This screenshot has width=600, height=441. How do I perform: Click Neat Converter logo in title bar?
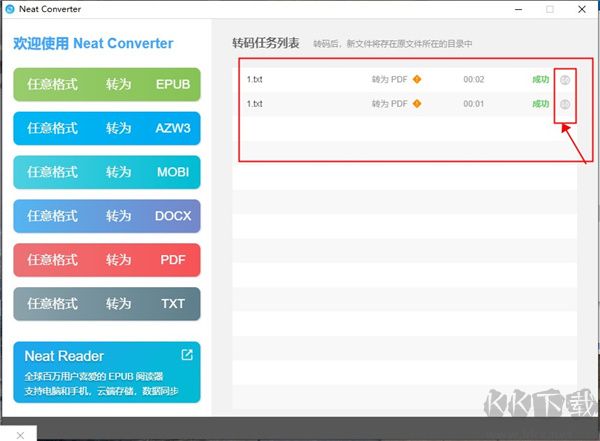point(10,9)
